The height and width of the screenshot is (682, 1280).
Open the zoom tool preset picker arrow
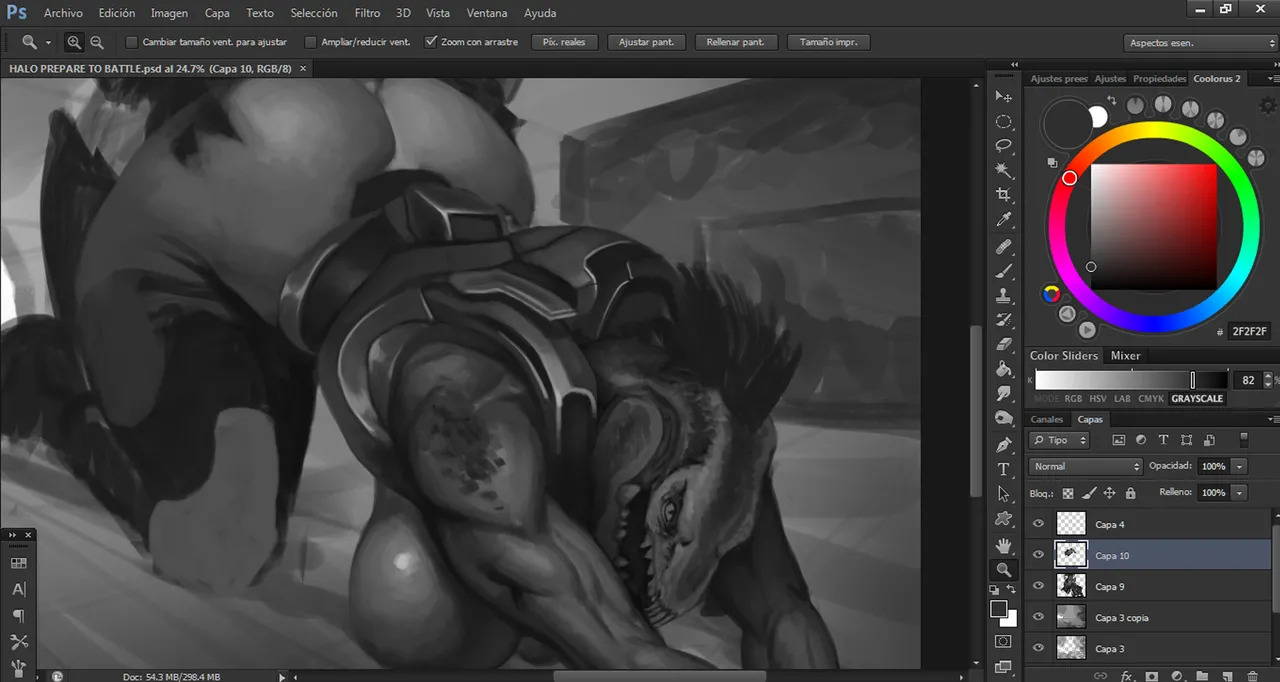48,42
